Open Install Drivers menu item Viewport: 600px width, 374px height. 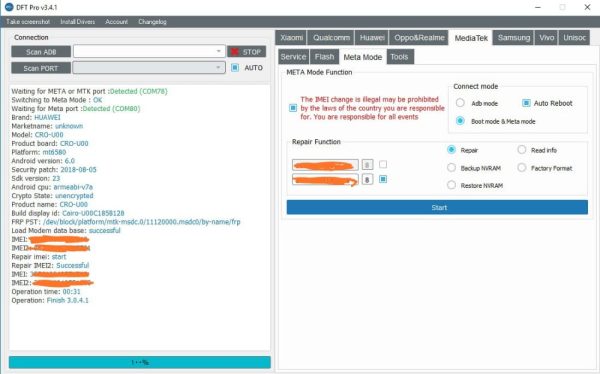78,22
